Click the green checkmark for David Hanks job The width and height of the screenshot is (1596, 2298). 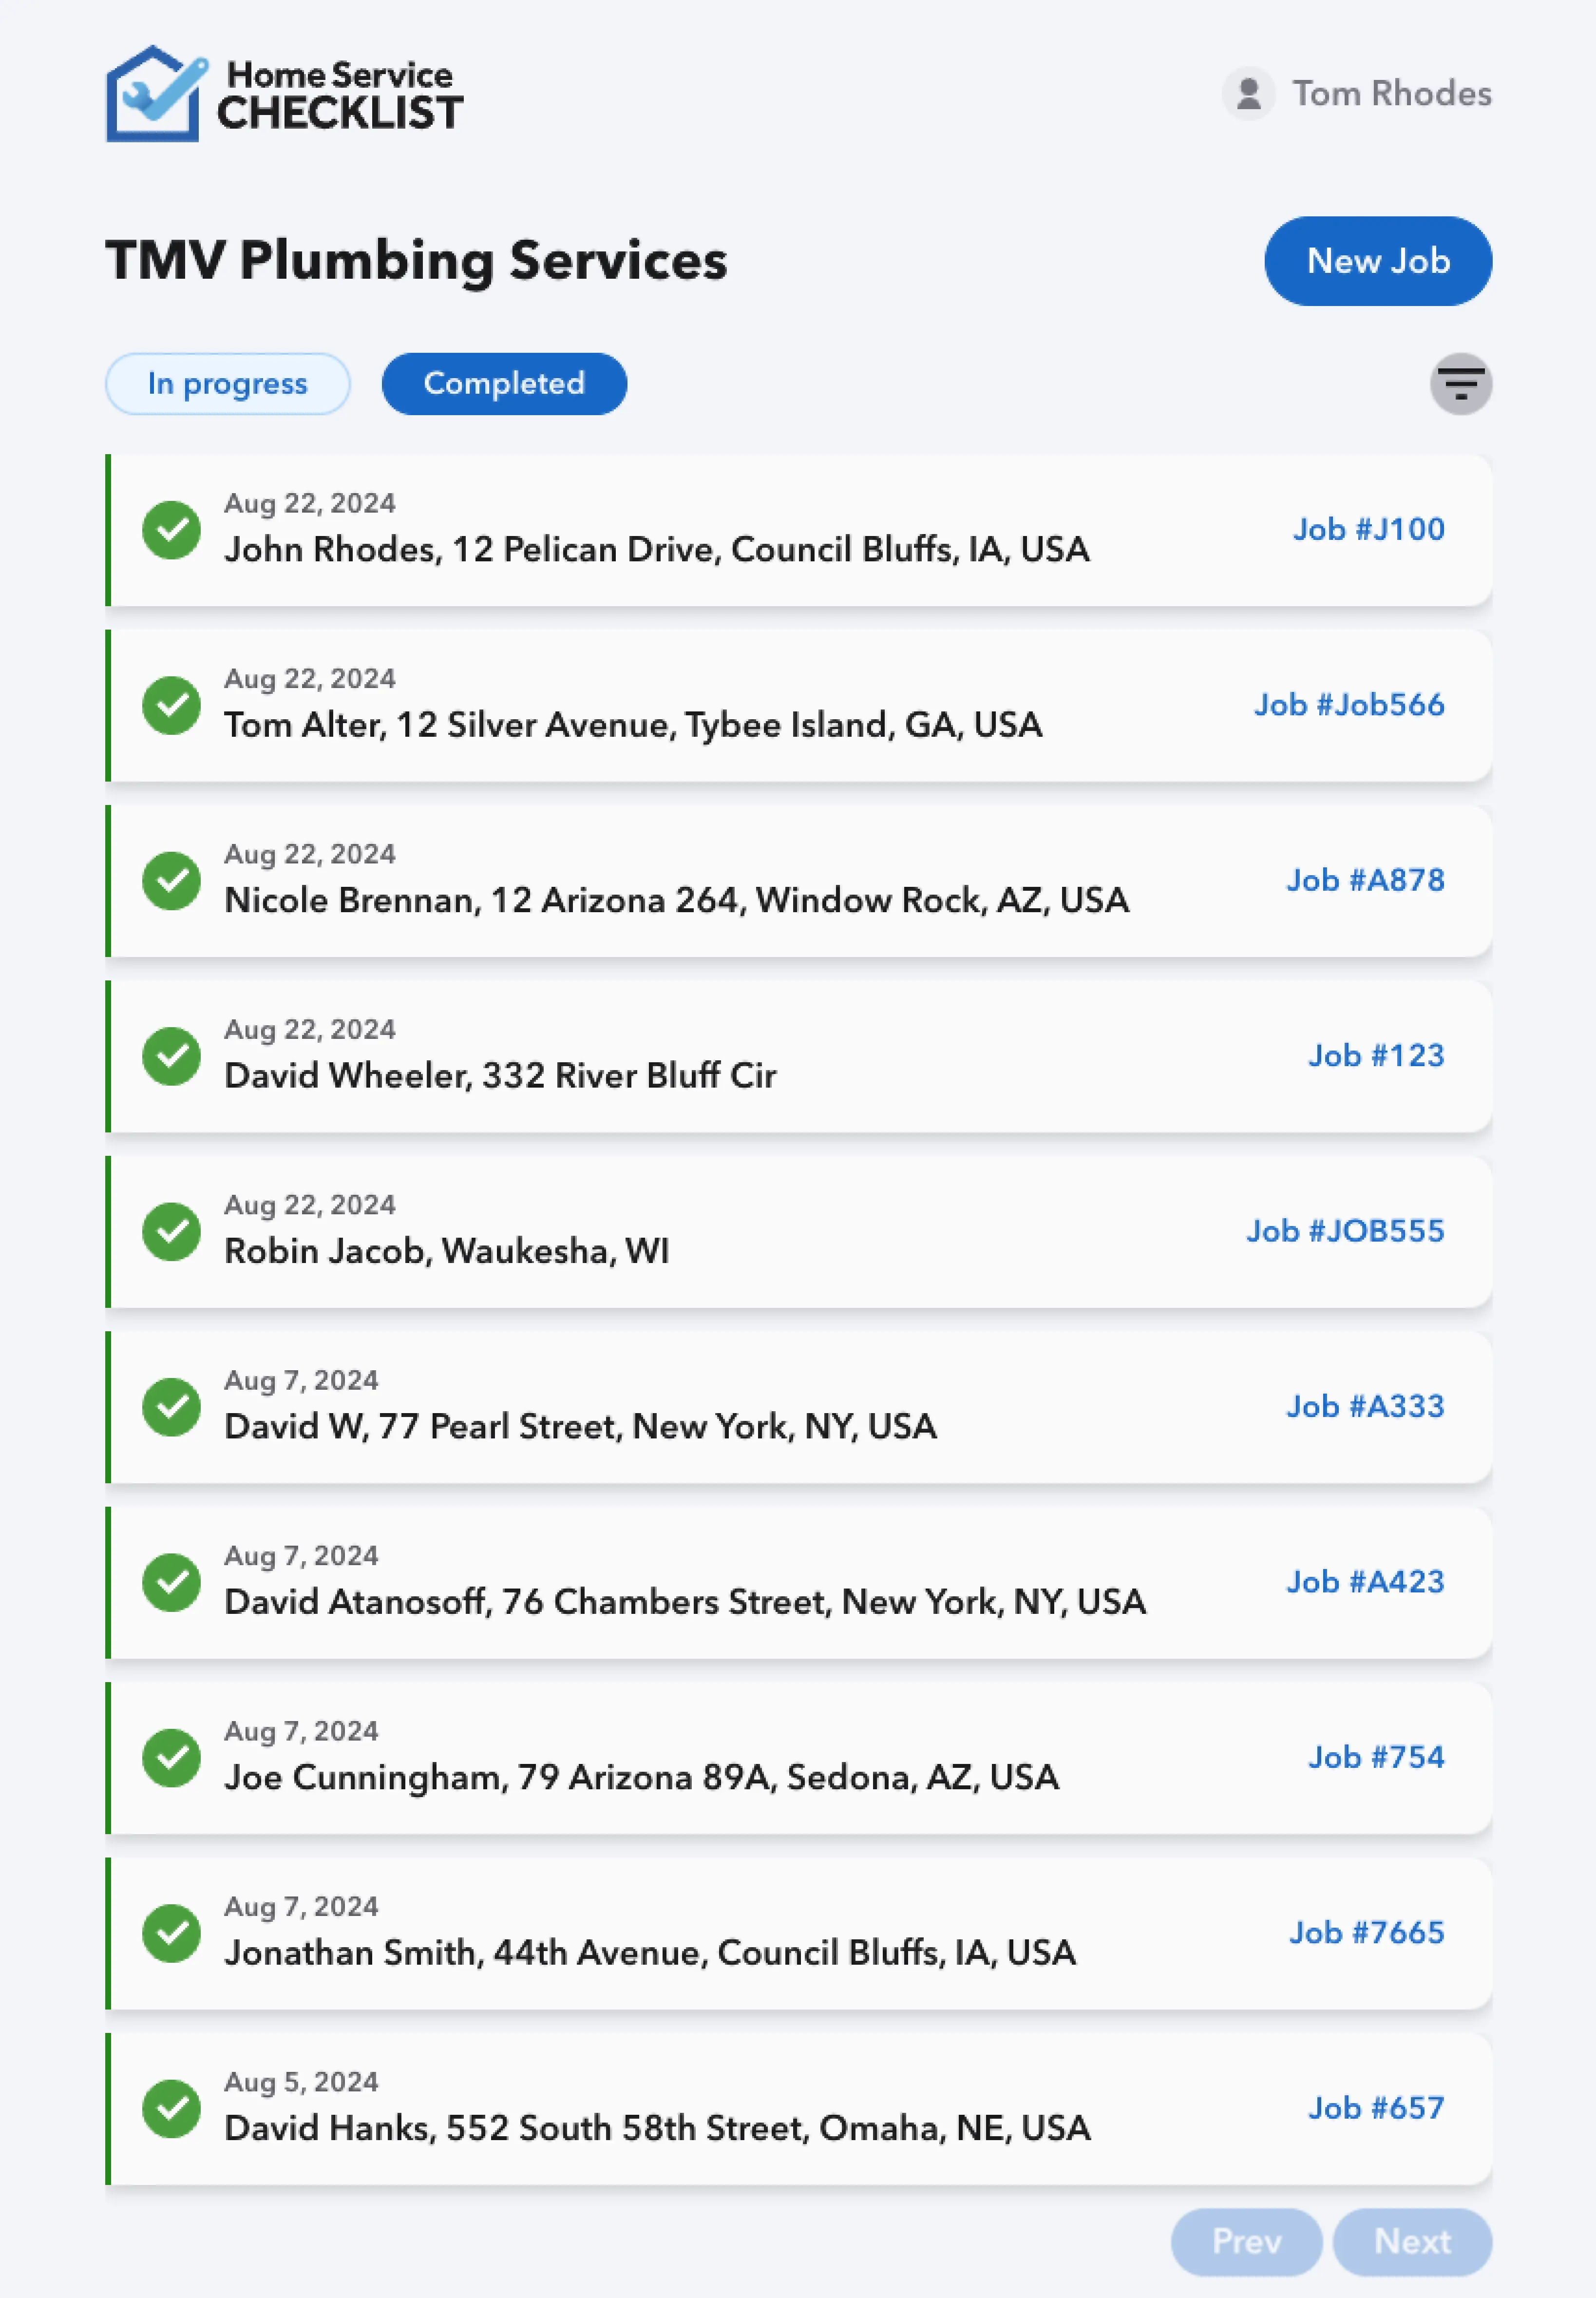[172, 2108]
